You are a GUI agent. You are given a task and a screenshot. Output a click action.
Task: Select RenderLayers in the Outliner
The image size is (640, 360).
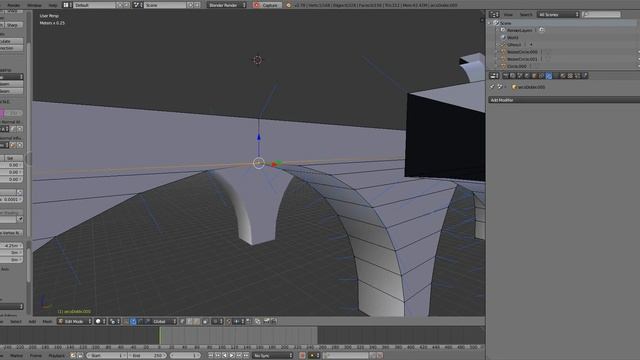[519, 30]
